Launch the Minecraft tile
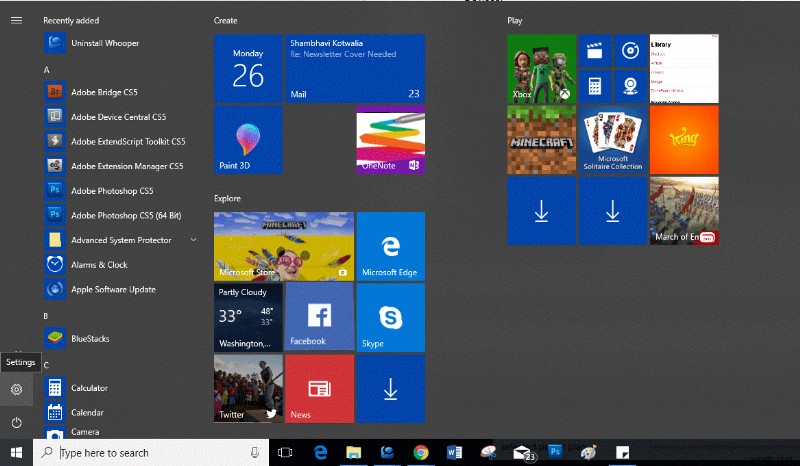Viewport: 800px width, 466px height. pyautogui.click(x=541, y=140)
